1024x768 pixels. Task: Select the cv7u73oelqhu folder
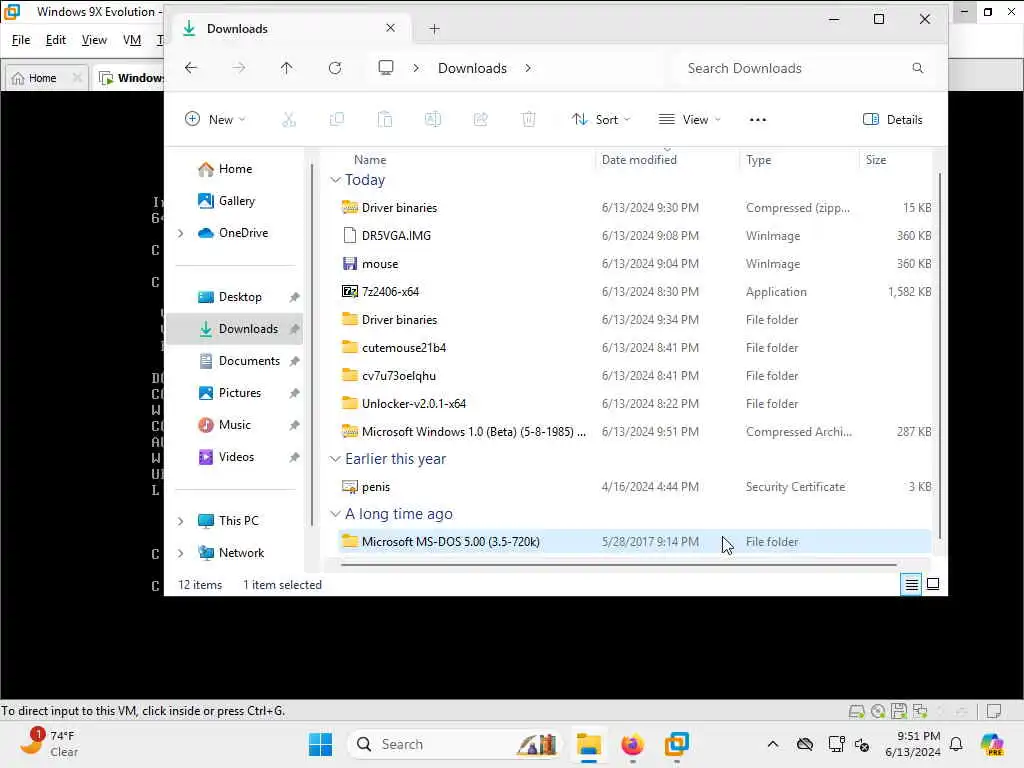(x=634, y=376)
